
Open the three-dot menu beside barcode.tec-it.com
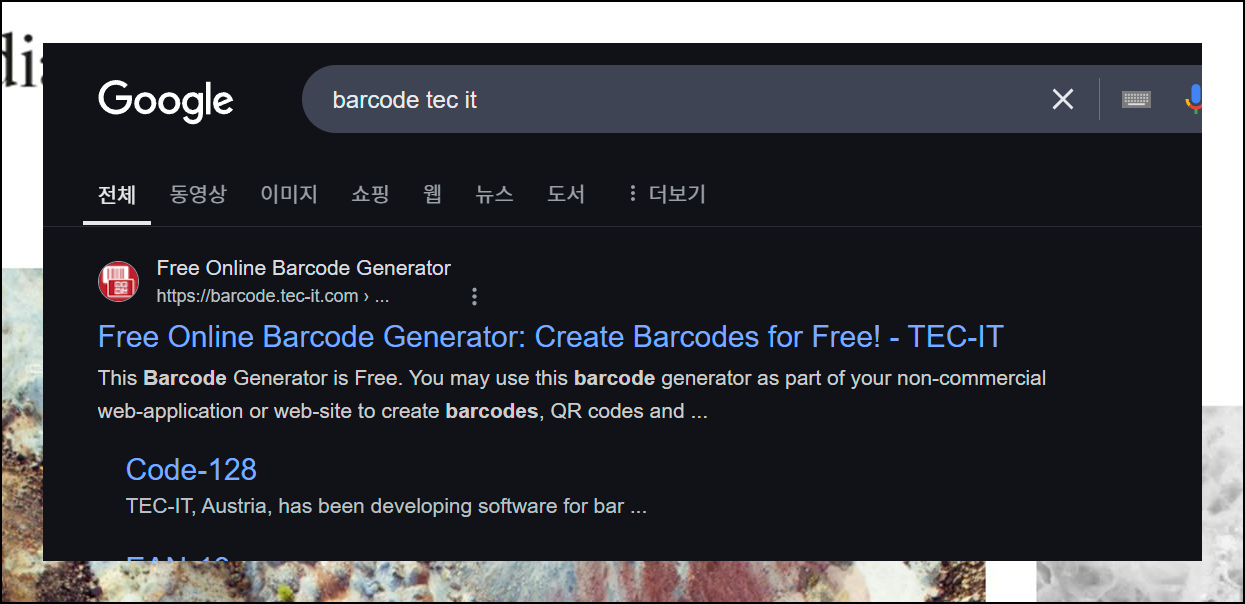(x=474, y=296)
